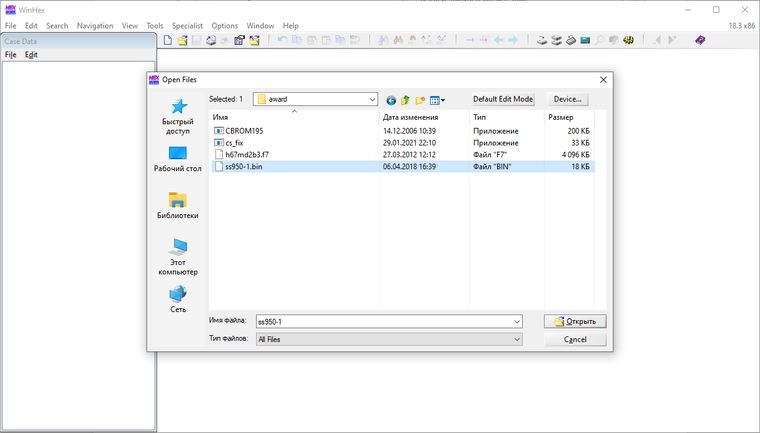Viewport: 760px width, 433px height.
Task: Click the Properties toolbar icon
Action: (239, 40)
